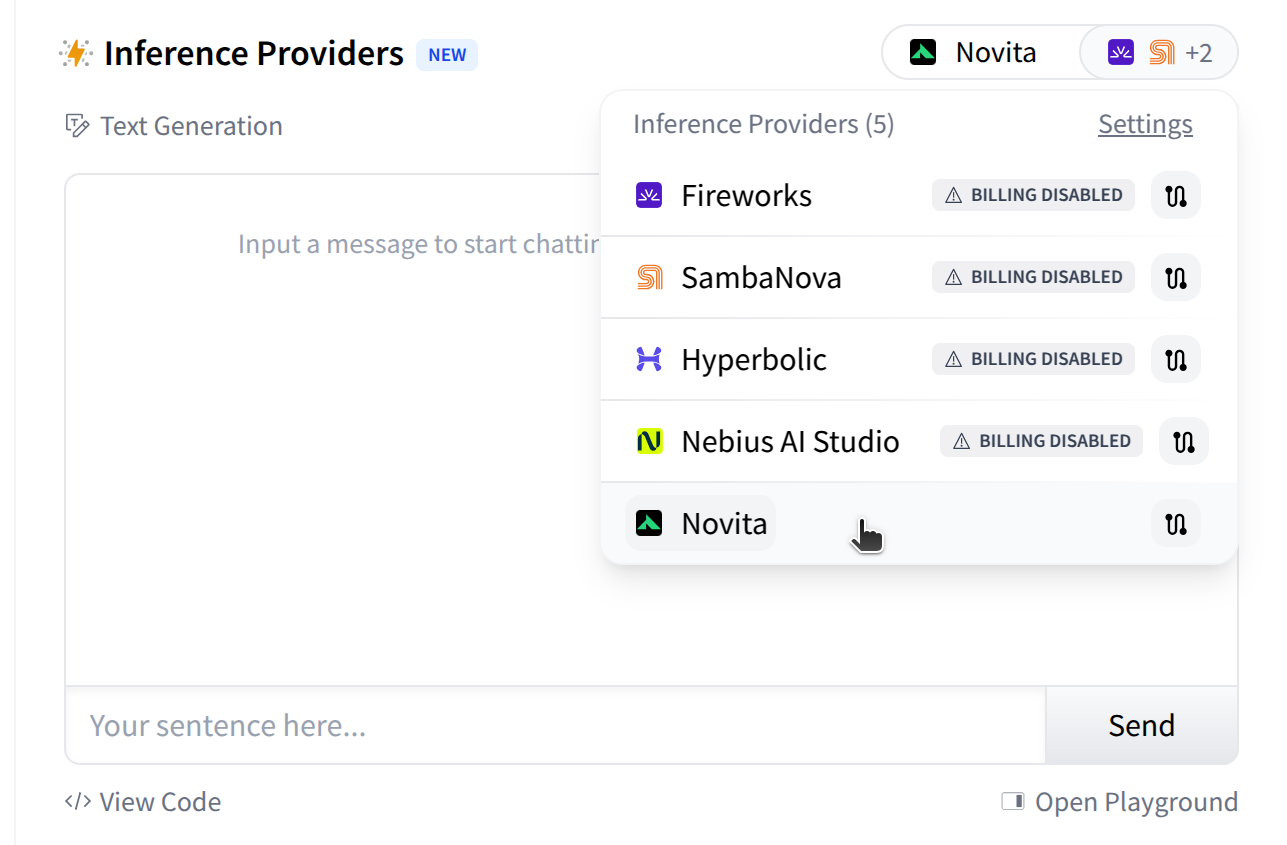Open the Settings link
Viewport: 1287px width, 845px height.
click(1144, 123)
